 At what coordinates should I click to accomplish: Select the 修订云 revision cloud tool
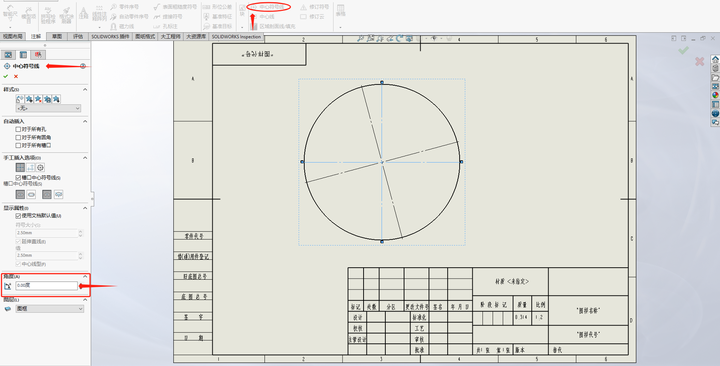(x=312, y=17)
